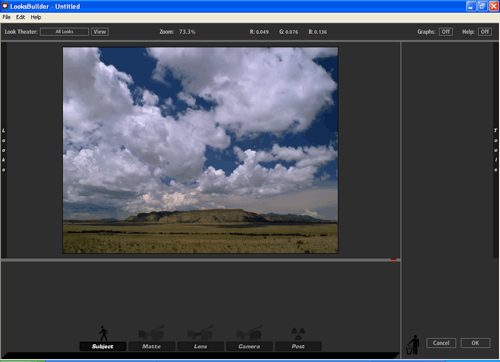
Task: Select the Camera tab
Action: click(x=249, y=346)
